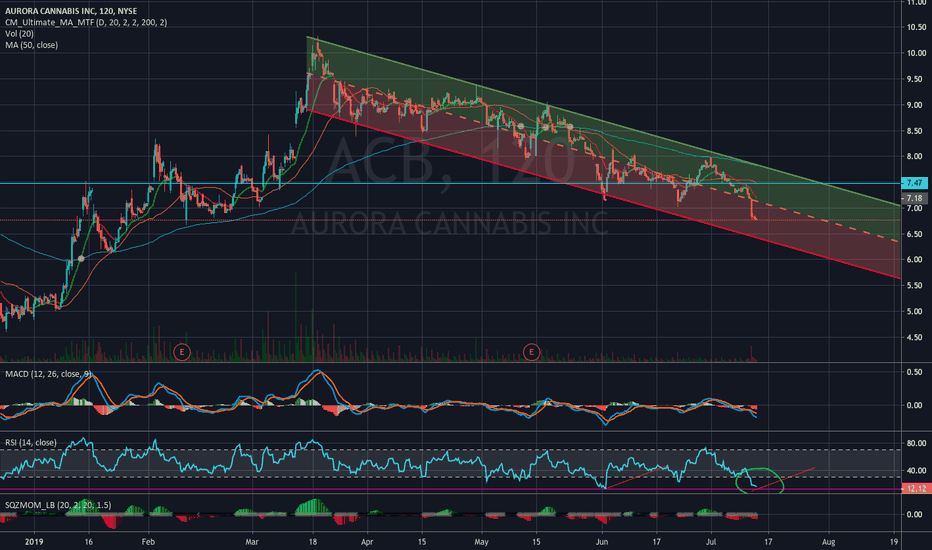Click the earnings marker near February
Screen dimensions: 932x550
[181, 352]
